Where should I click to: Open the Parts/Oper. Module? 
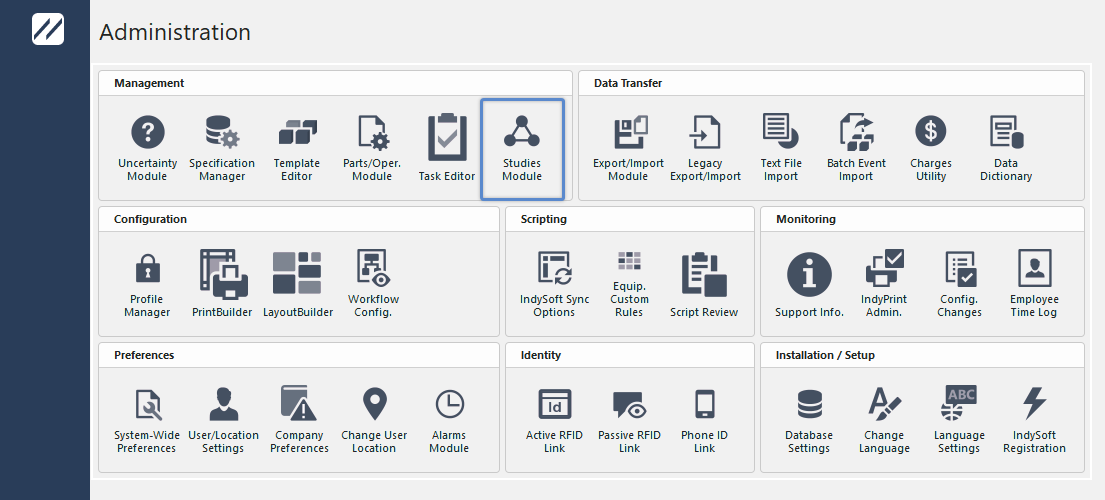(372, 149)
